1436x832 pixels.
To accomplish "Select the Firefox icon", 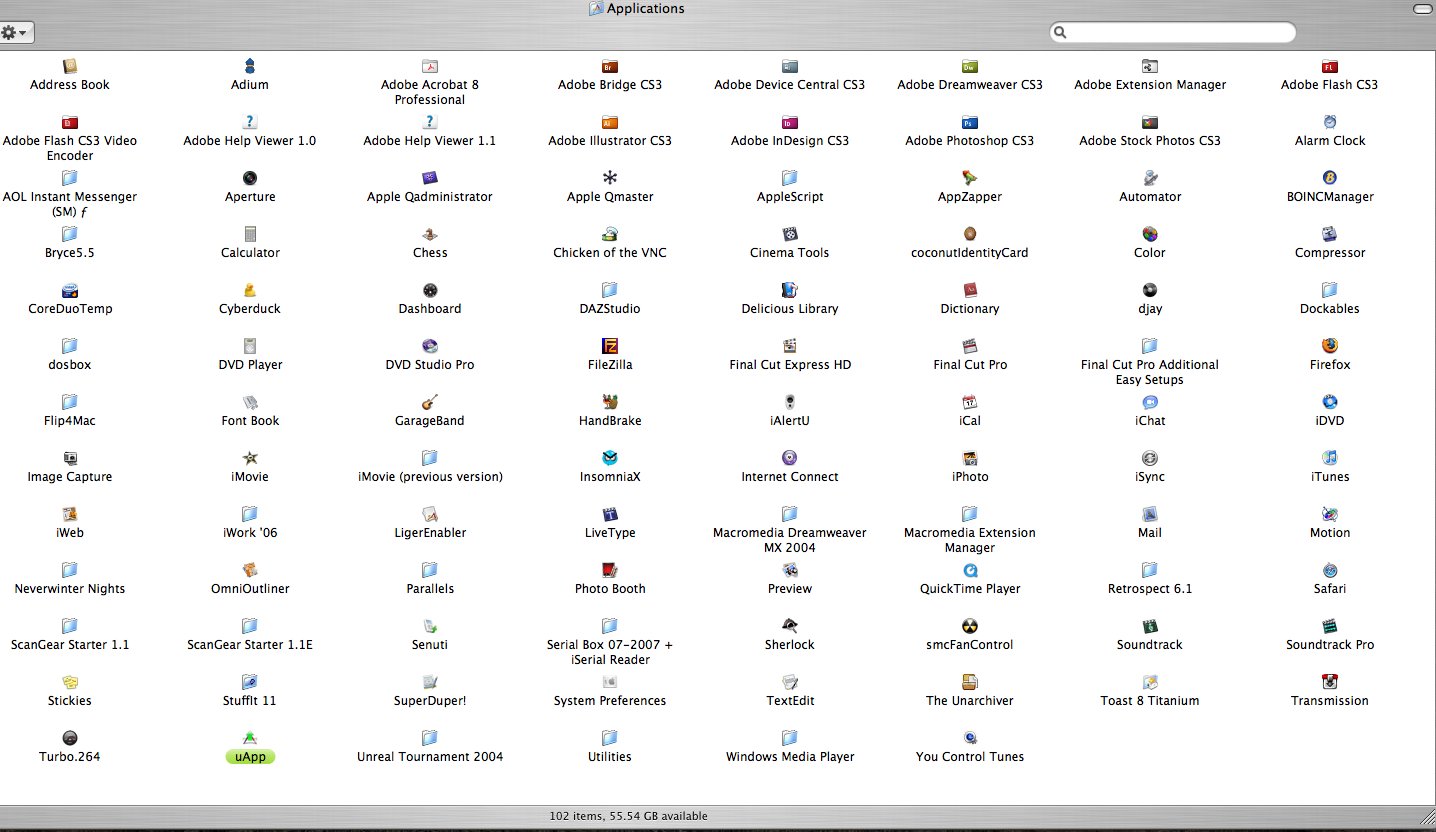I will [x=1330, y=346].
